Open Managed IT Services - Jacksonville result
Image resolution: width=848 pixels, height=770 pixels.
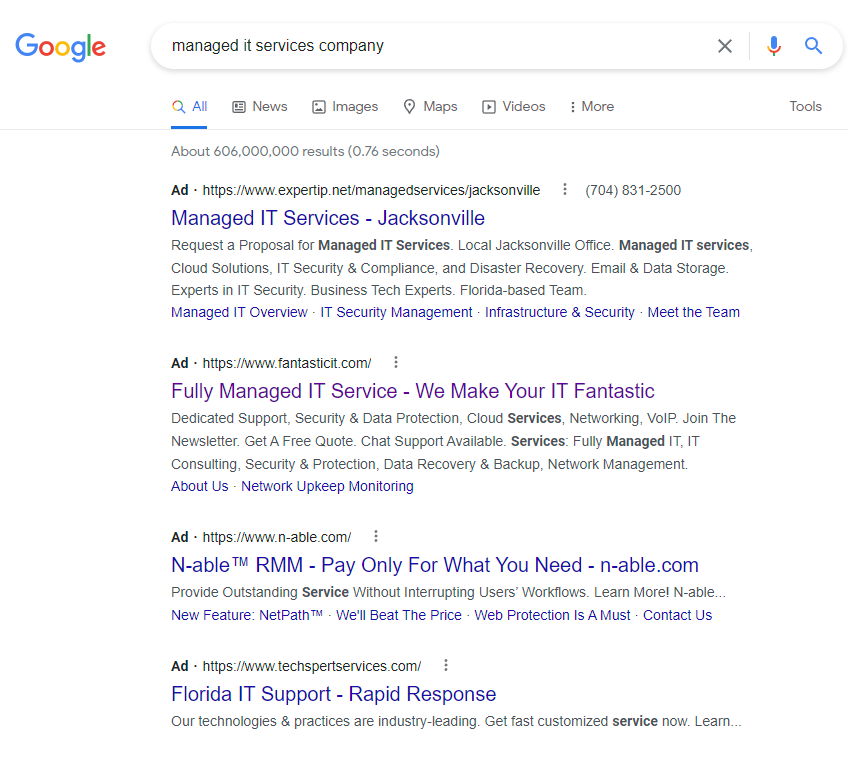[328, 218]
